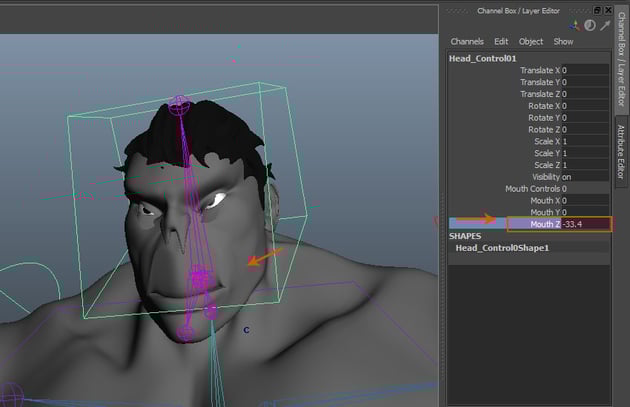Open the Object dropdown menu
The width and height of the screenshot is (630, 407).
tap(531, 42)
